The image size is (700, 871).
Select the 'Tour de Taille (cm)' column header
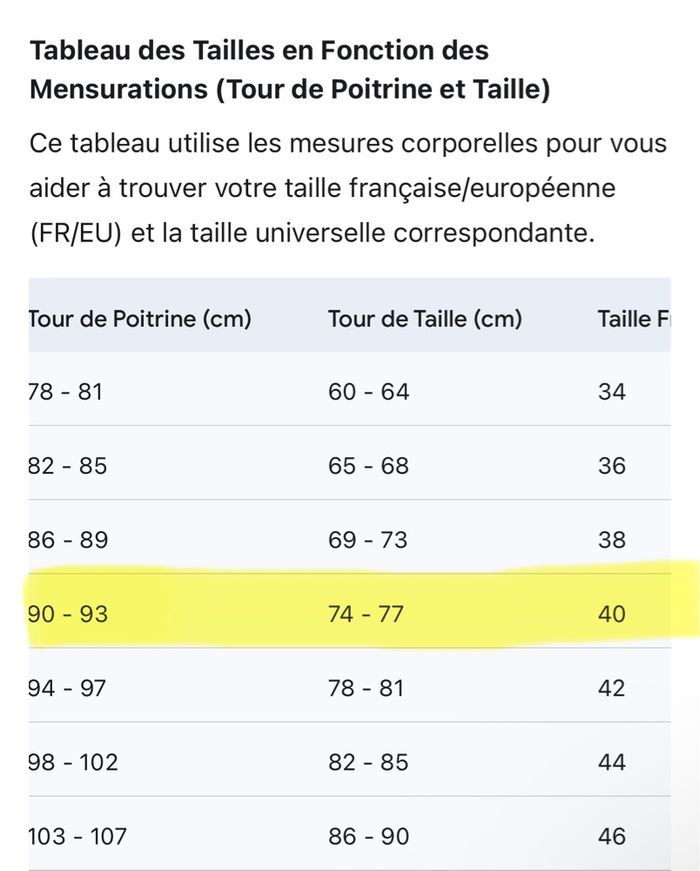tap(425, 319)
